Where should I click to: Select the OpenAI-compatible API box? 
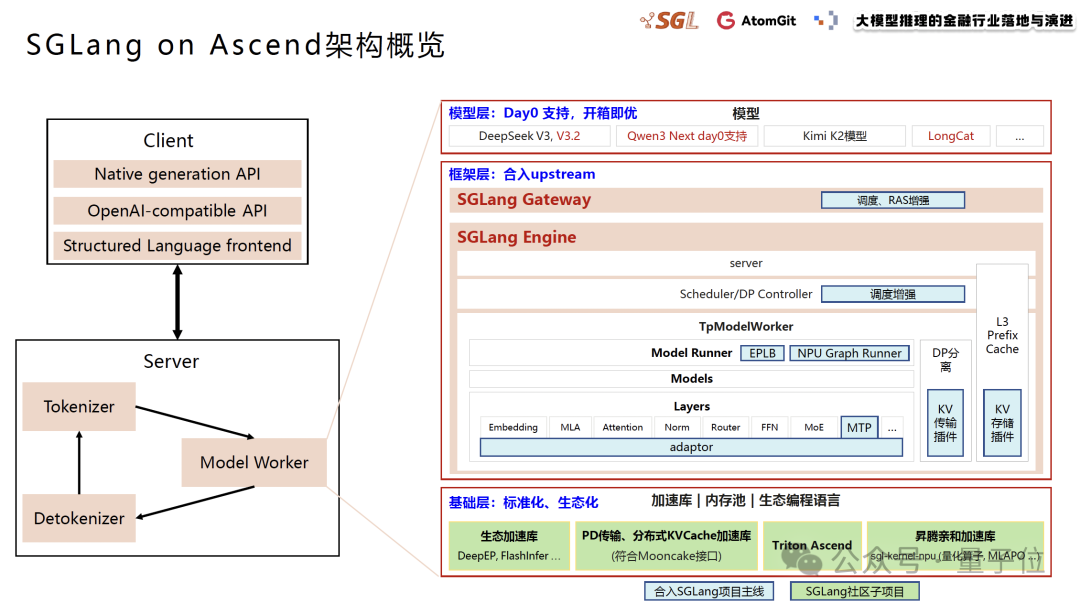pyautogui.click(x=177, y=210)
